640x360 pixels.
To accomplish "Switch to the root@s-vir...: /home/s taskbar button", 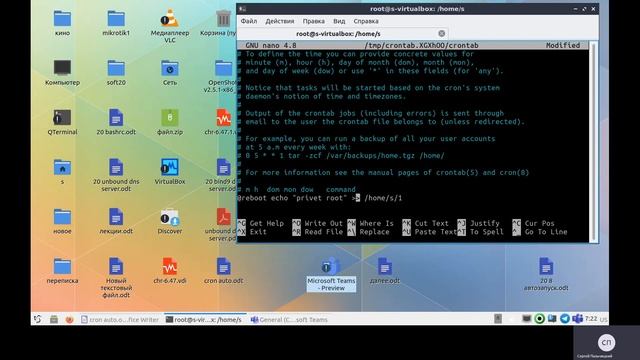I will click(204, 320).
